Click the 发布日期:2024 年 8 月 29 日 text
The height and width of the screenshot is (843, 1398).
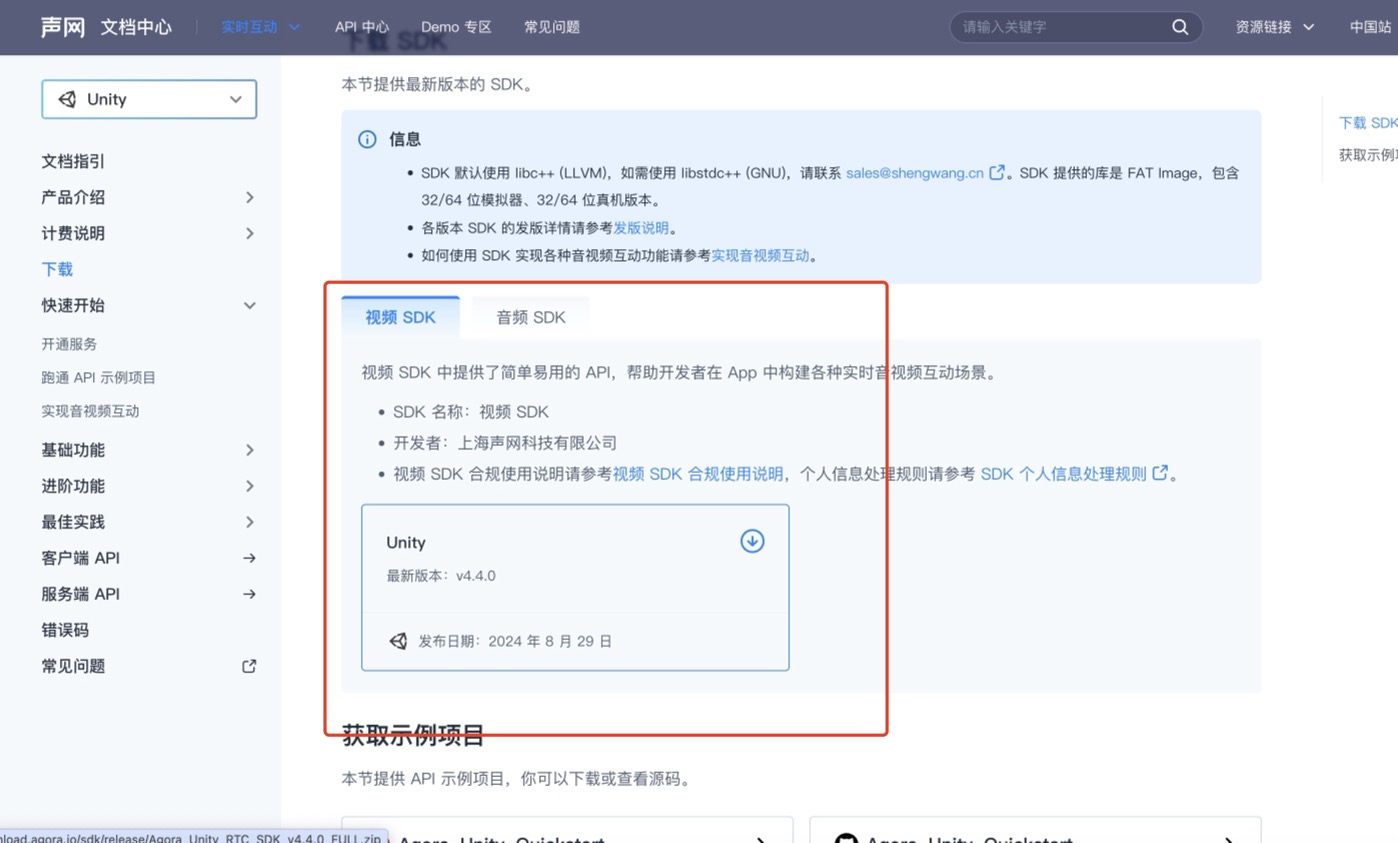click(515, 641)
